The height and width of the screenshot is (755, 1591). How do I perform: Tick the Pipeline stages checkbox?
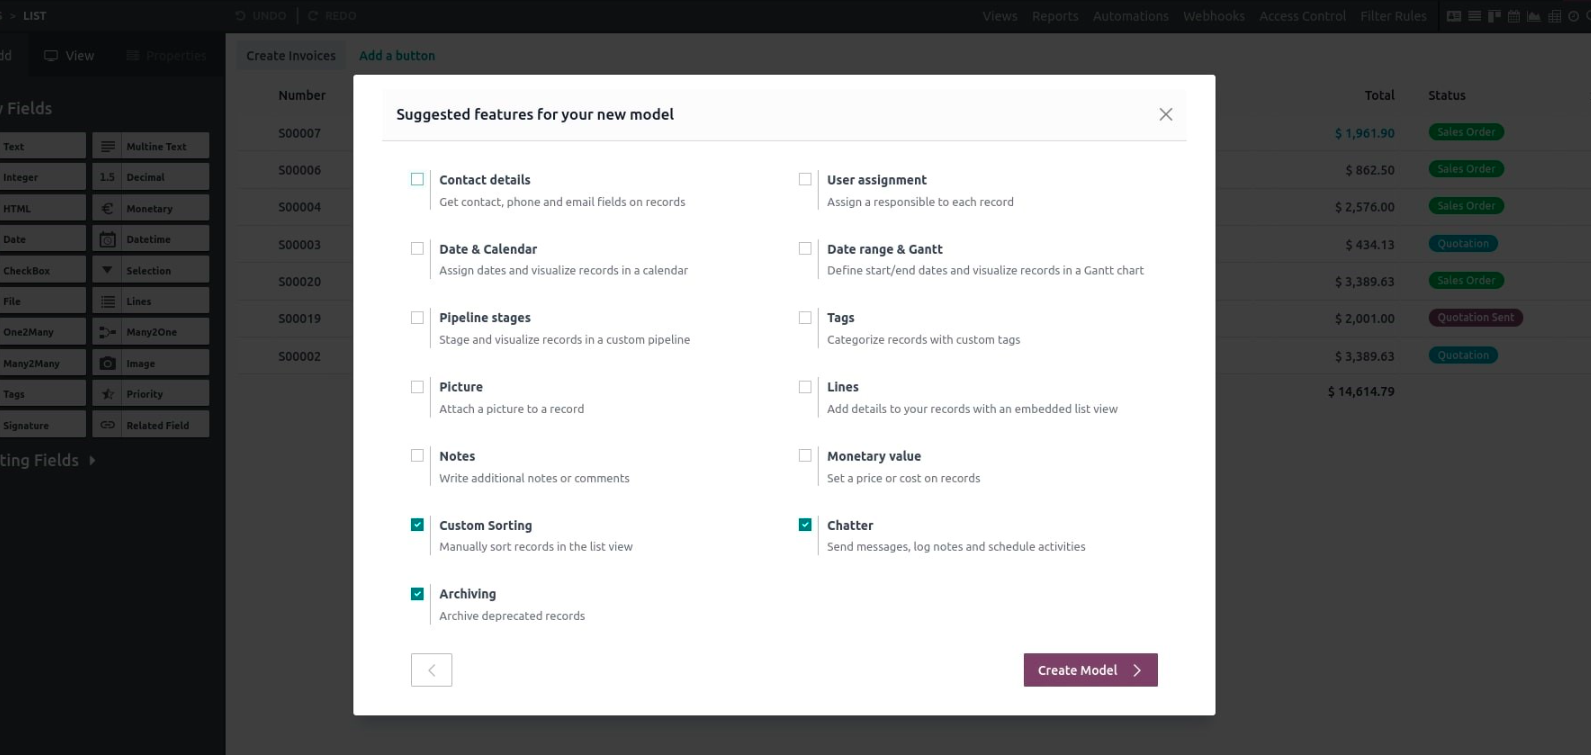pyautogui.click(x=417, y=318)
